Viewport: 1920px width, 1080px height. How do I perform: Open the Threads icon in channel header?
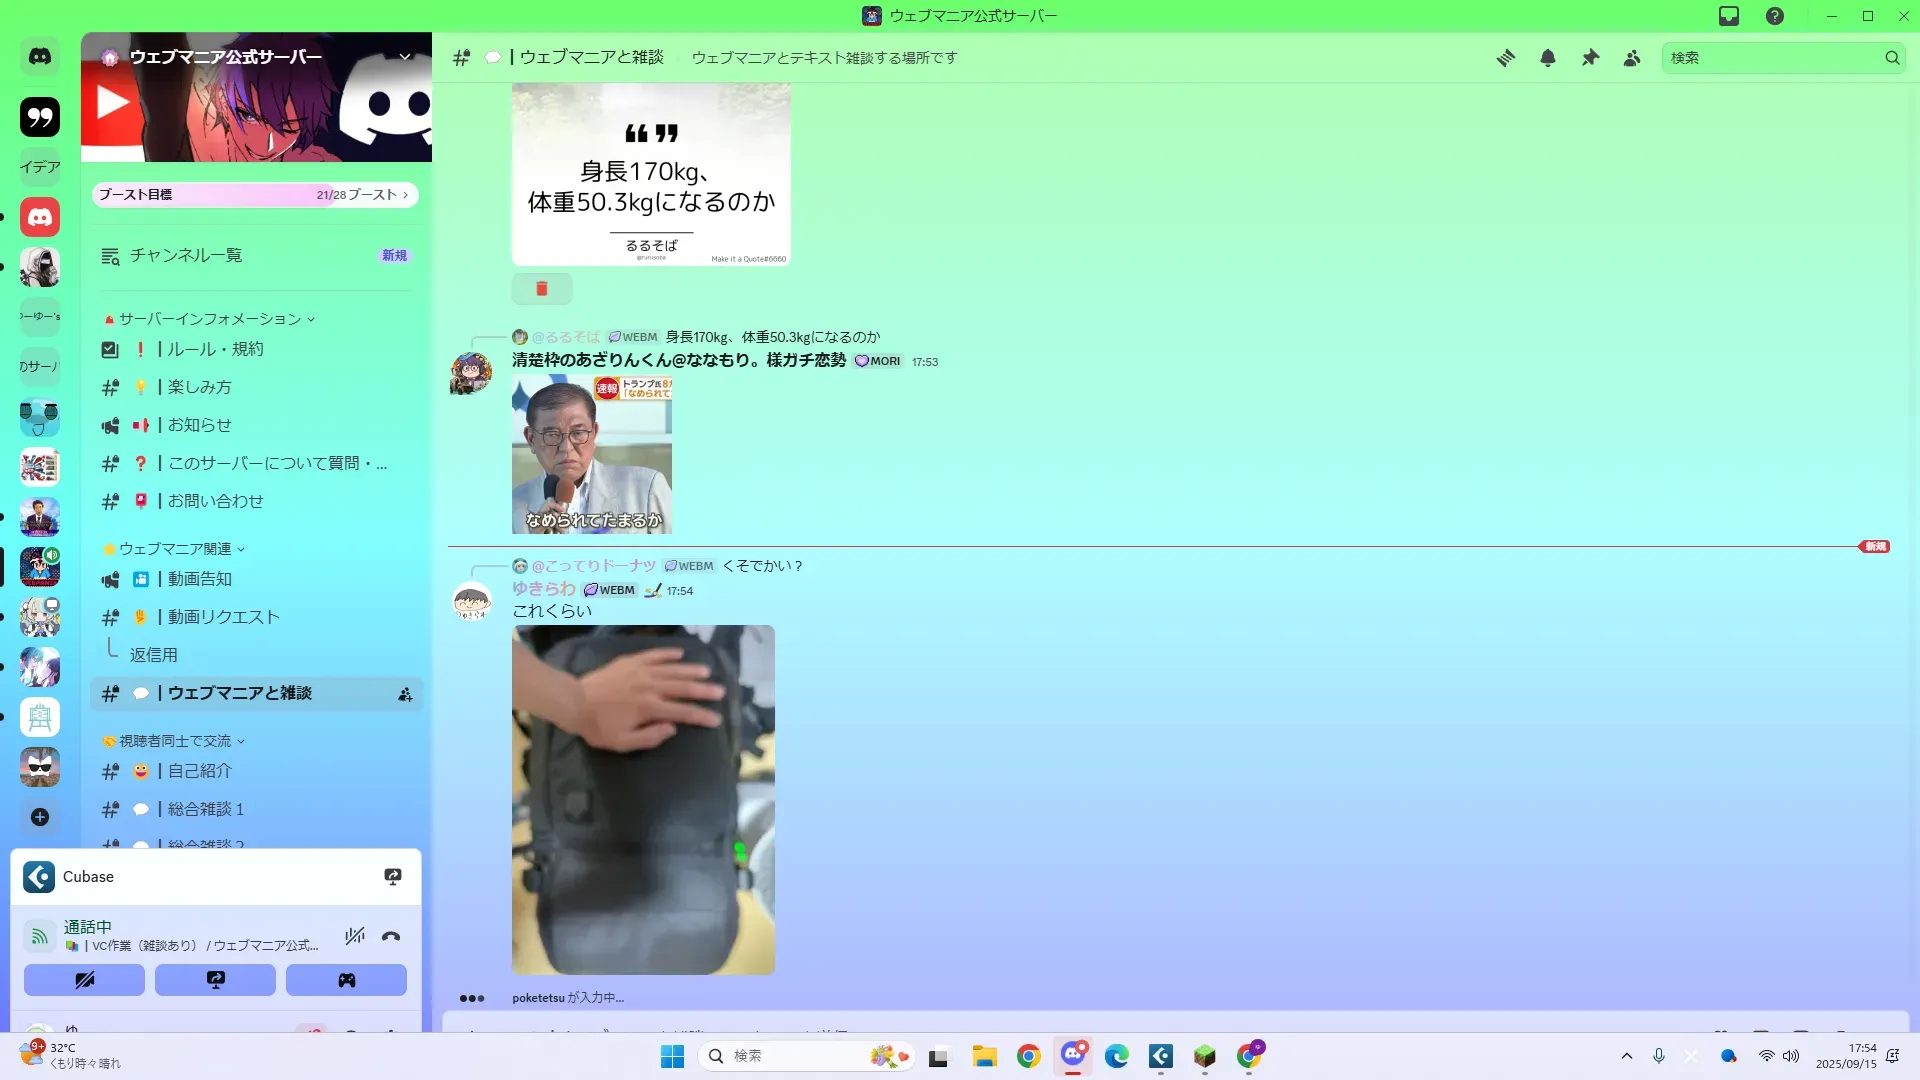(x=1505, y=58)
